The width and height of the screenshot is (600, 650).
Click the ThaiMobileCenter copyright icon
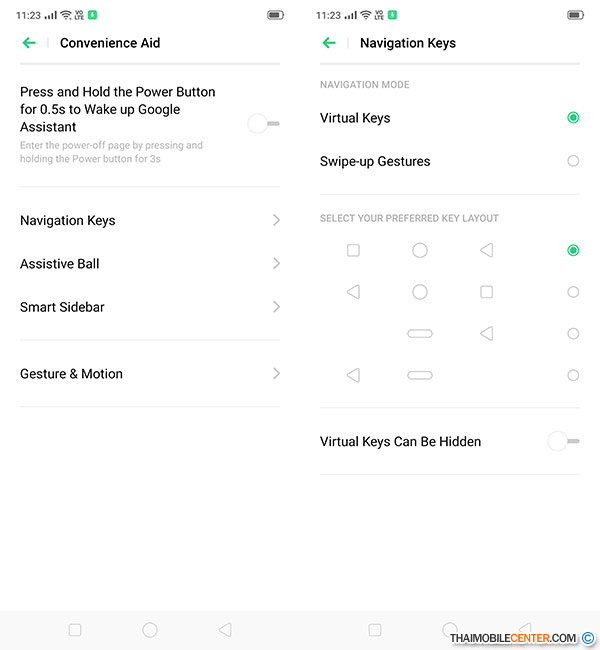point(588,638)
